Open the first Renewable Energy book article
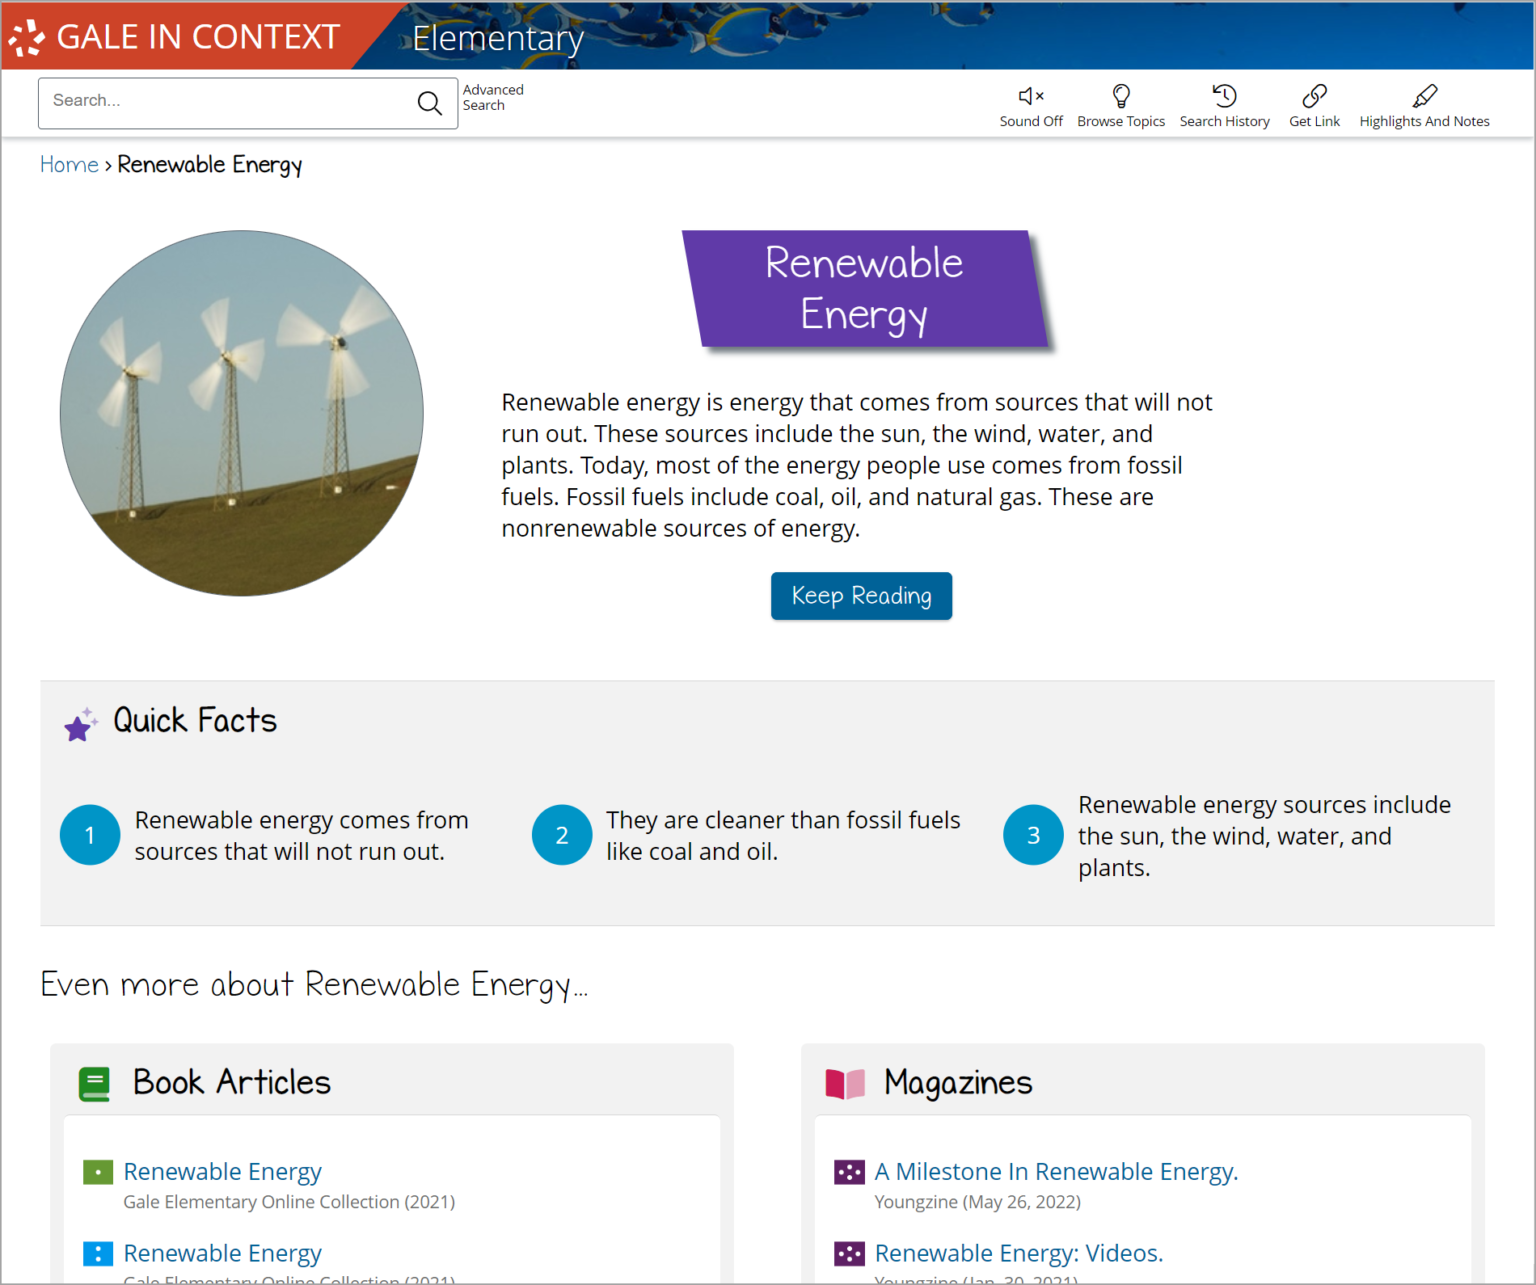 (222, 1171)
